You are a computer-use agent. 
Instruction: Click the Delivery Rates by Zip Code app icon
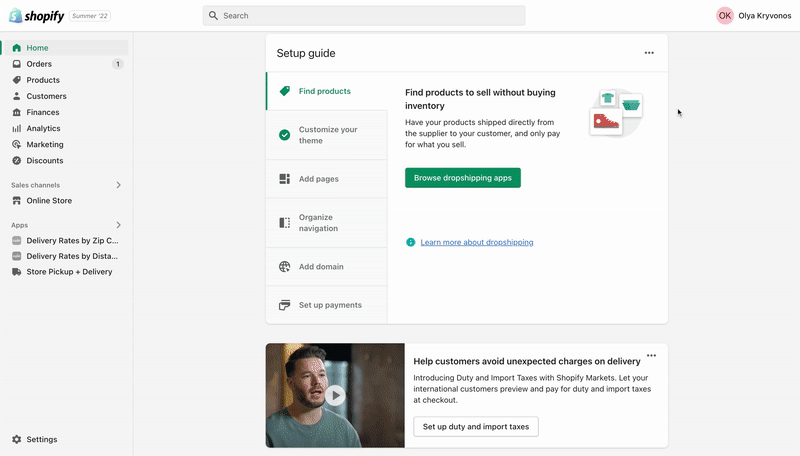click(16, 240)
